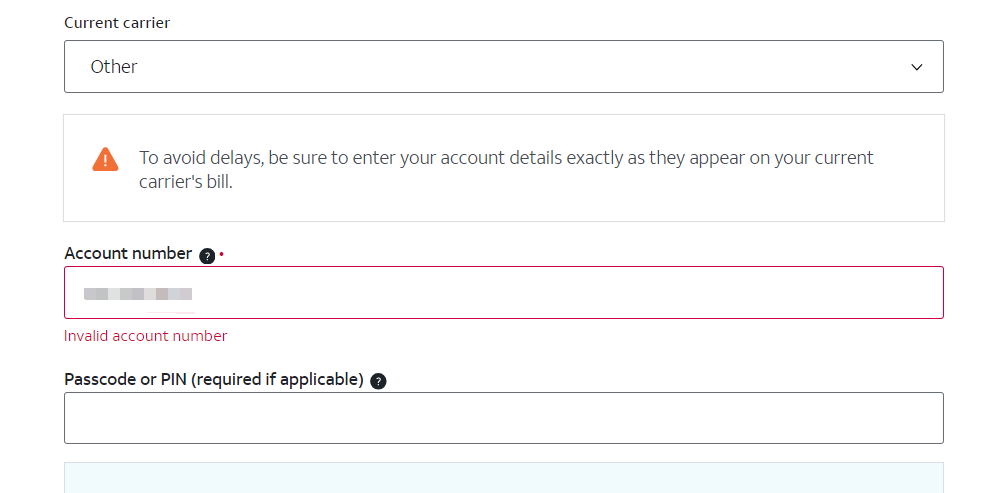Click the 'Invalid account number' error message
The width and height of the screenshot is (991, 493).
145,336
